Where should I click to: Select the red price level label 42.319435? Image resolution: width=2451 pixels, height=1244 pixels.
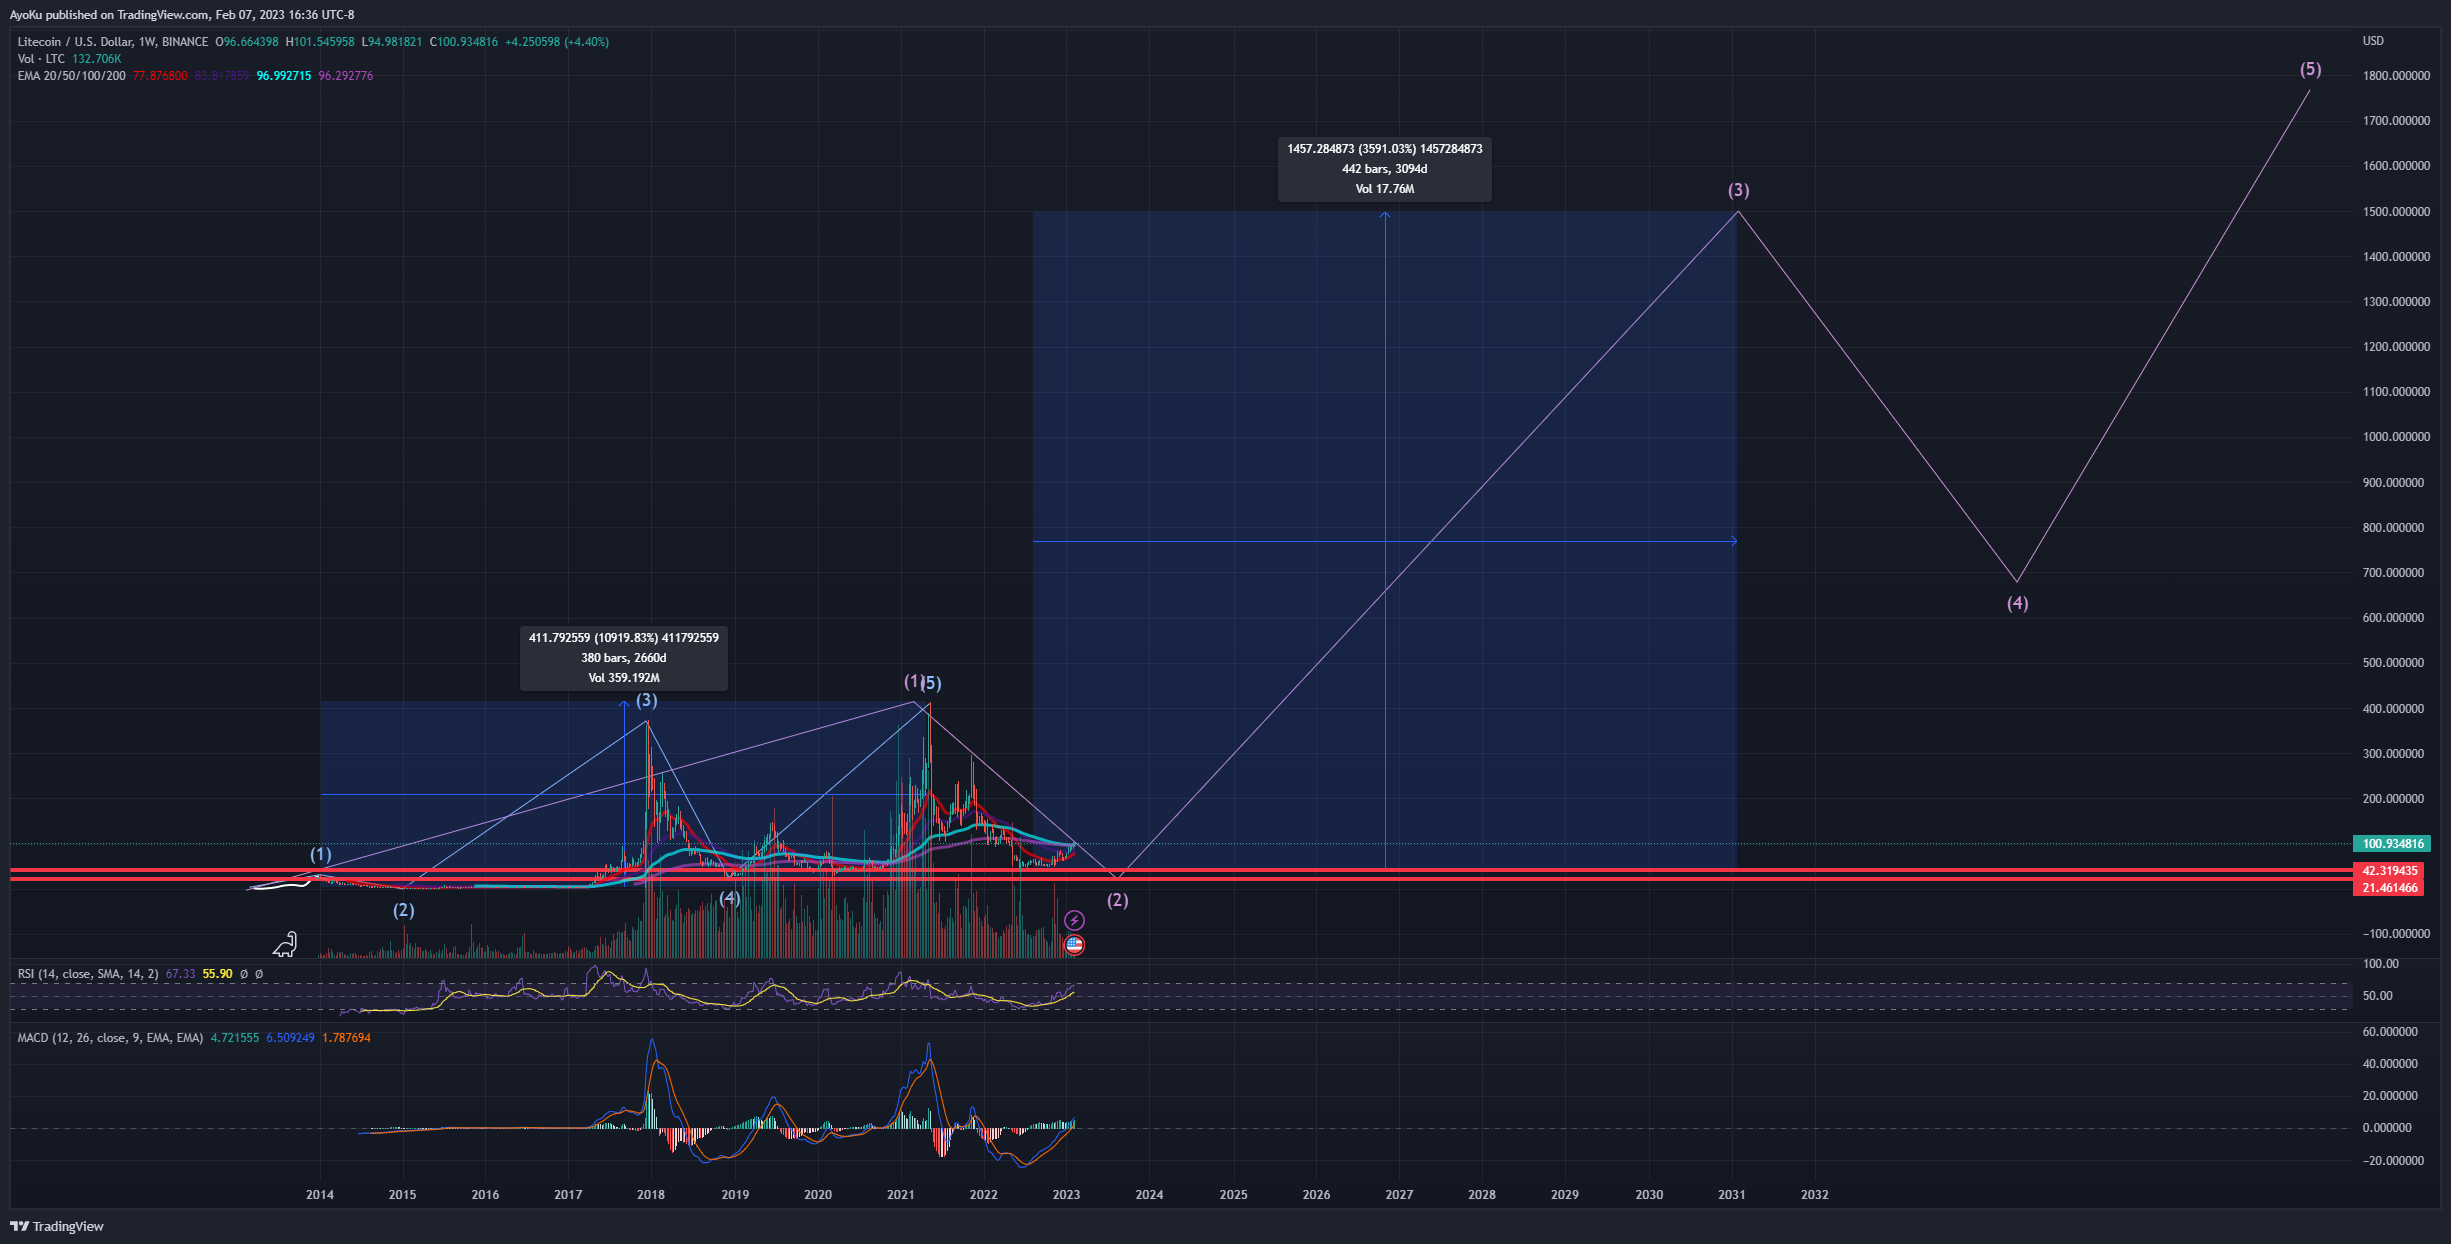[2389, 871]
